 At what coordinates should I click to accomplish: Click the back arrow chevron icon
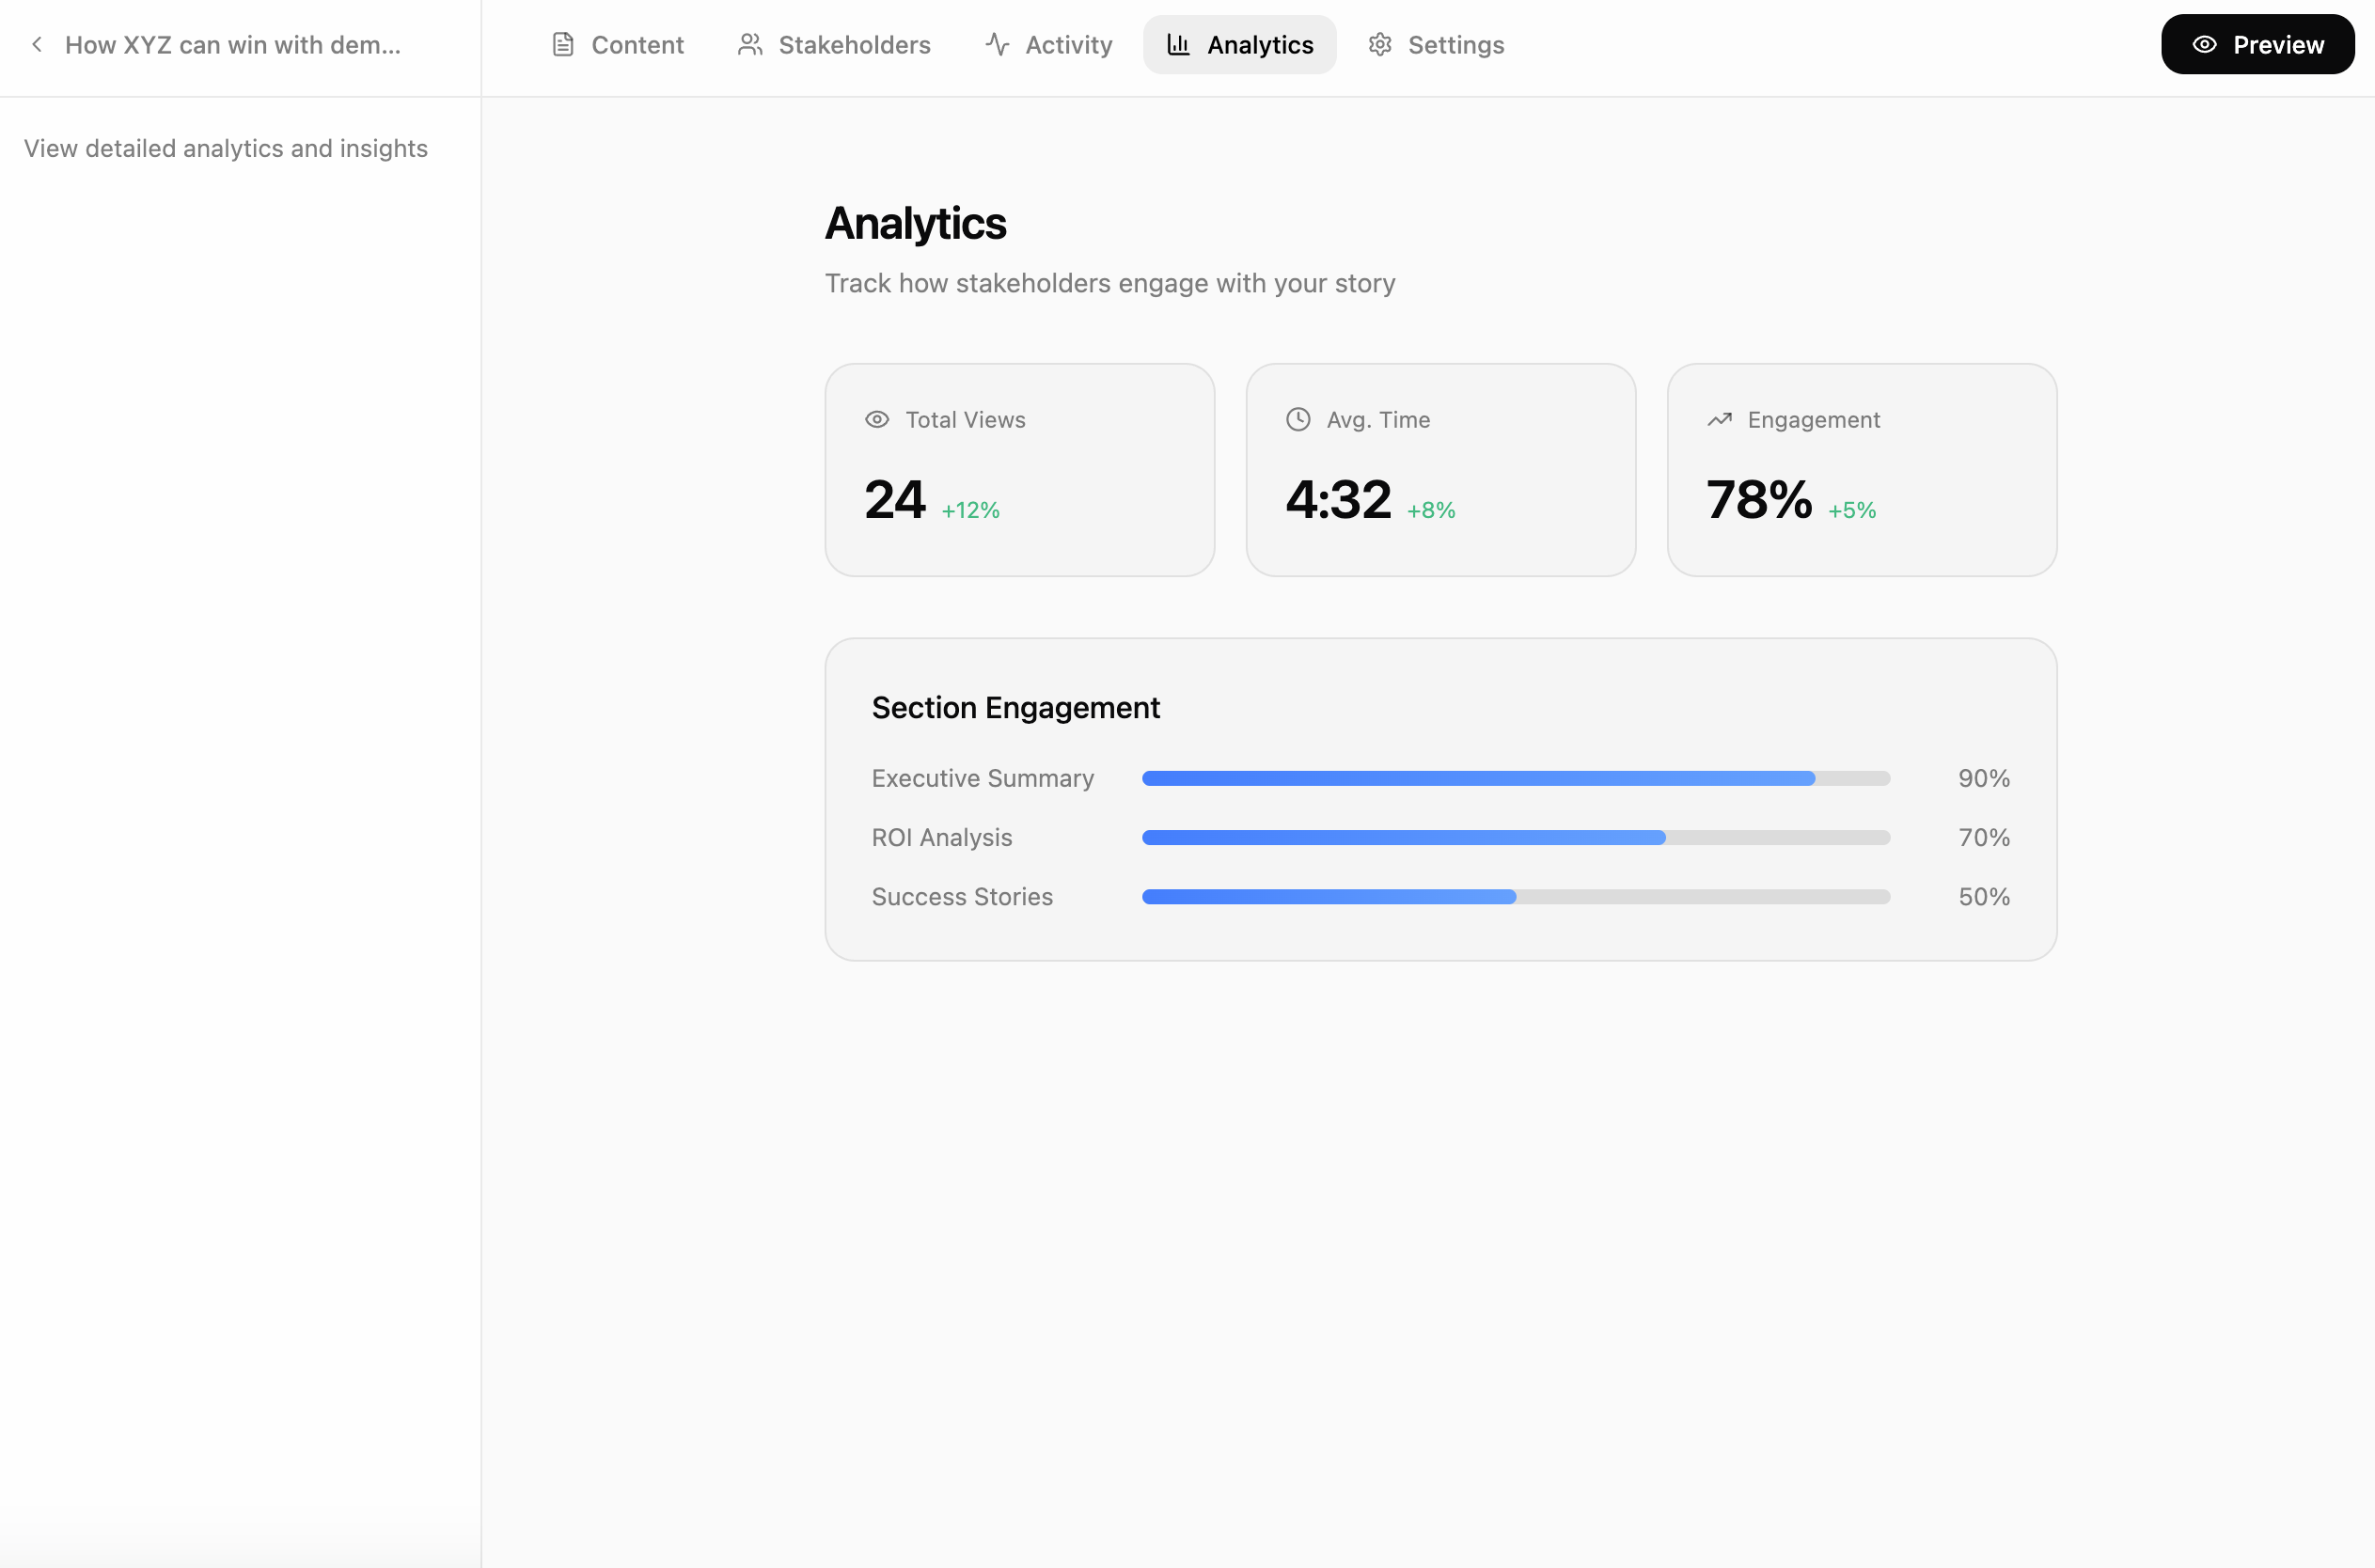(37, 45)
